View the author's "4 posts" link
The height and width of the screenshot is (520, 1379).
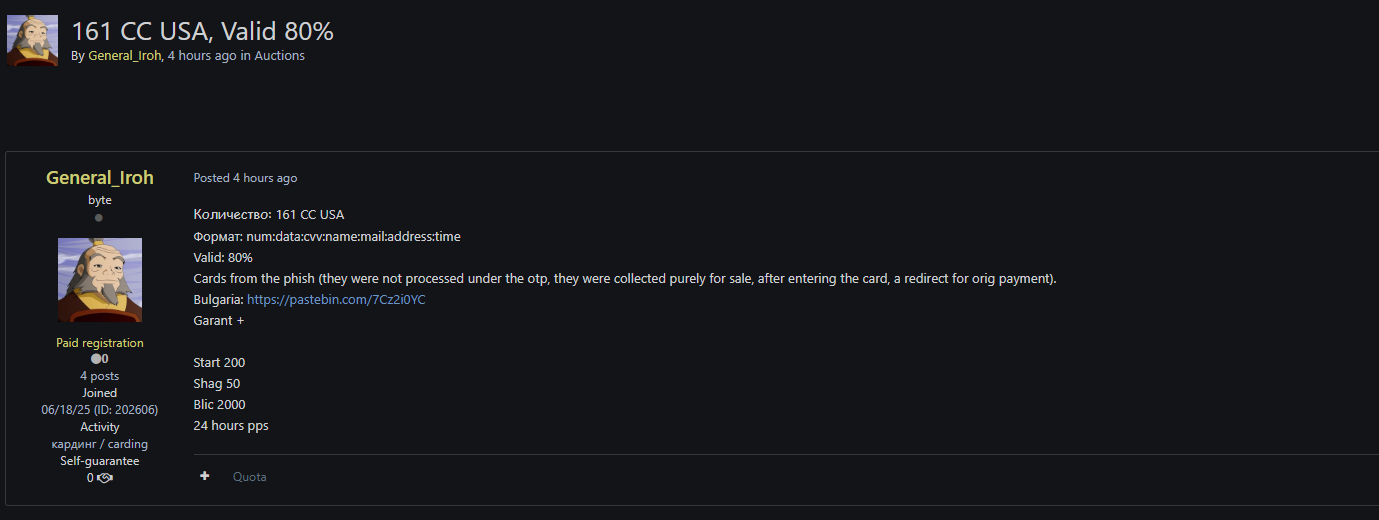[x=100, y=376]
